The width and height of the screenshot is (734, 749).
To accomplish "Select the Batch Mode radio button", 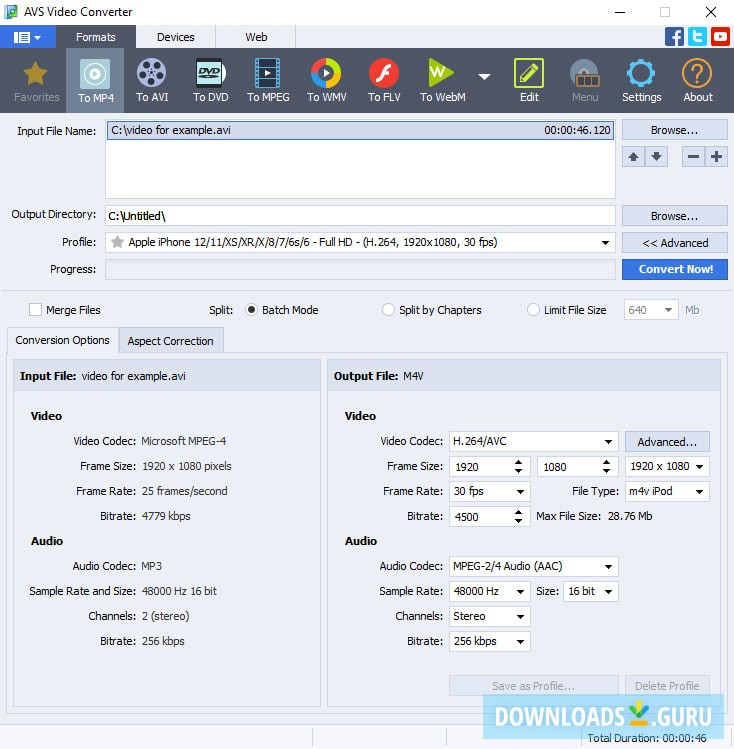I will click(251, 310).
